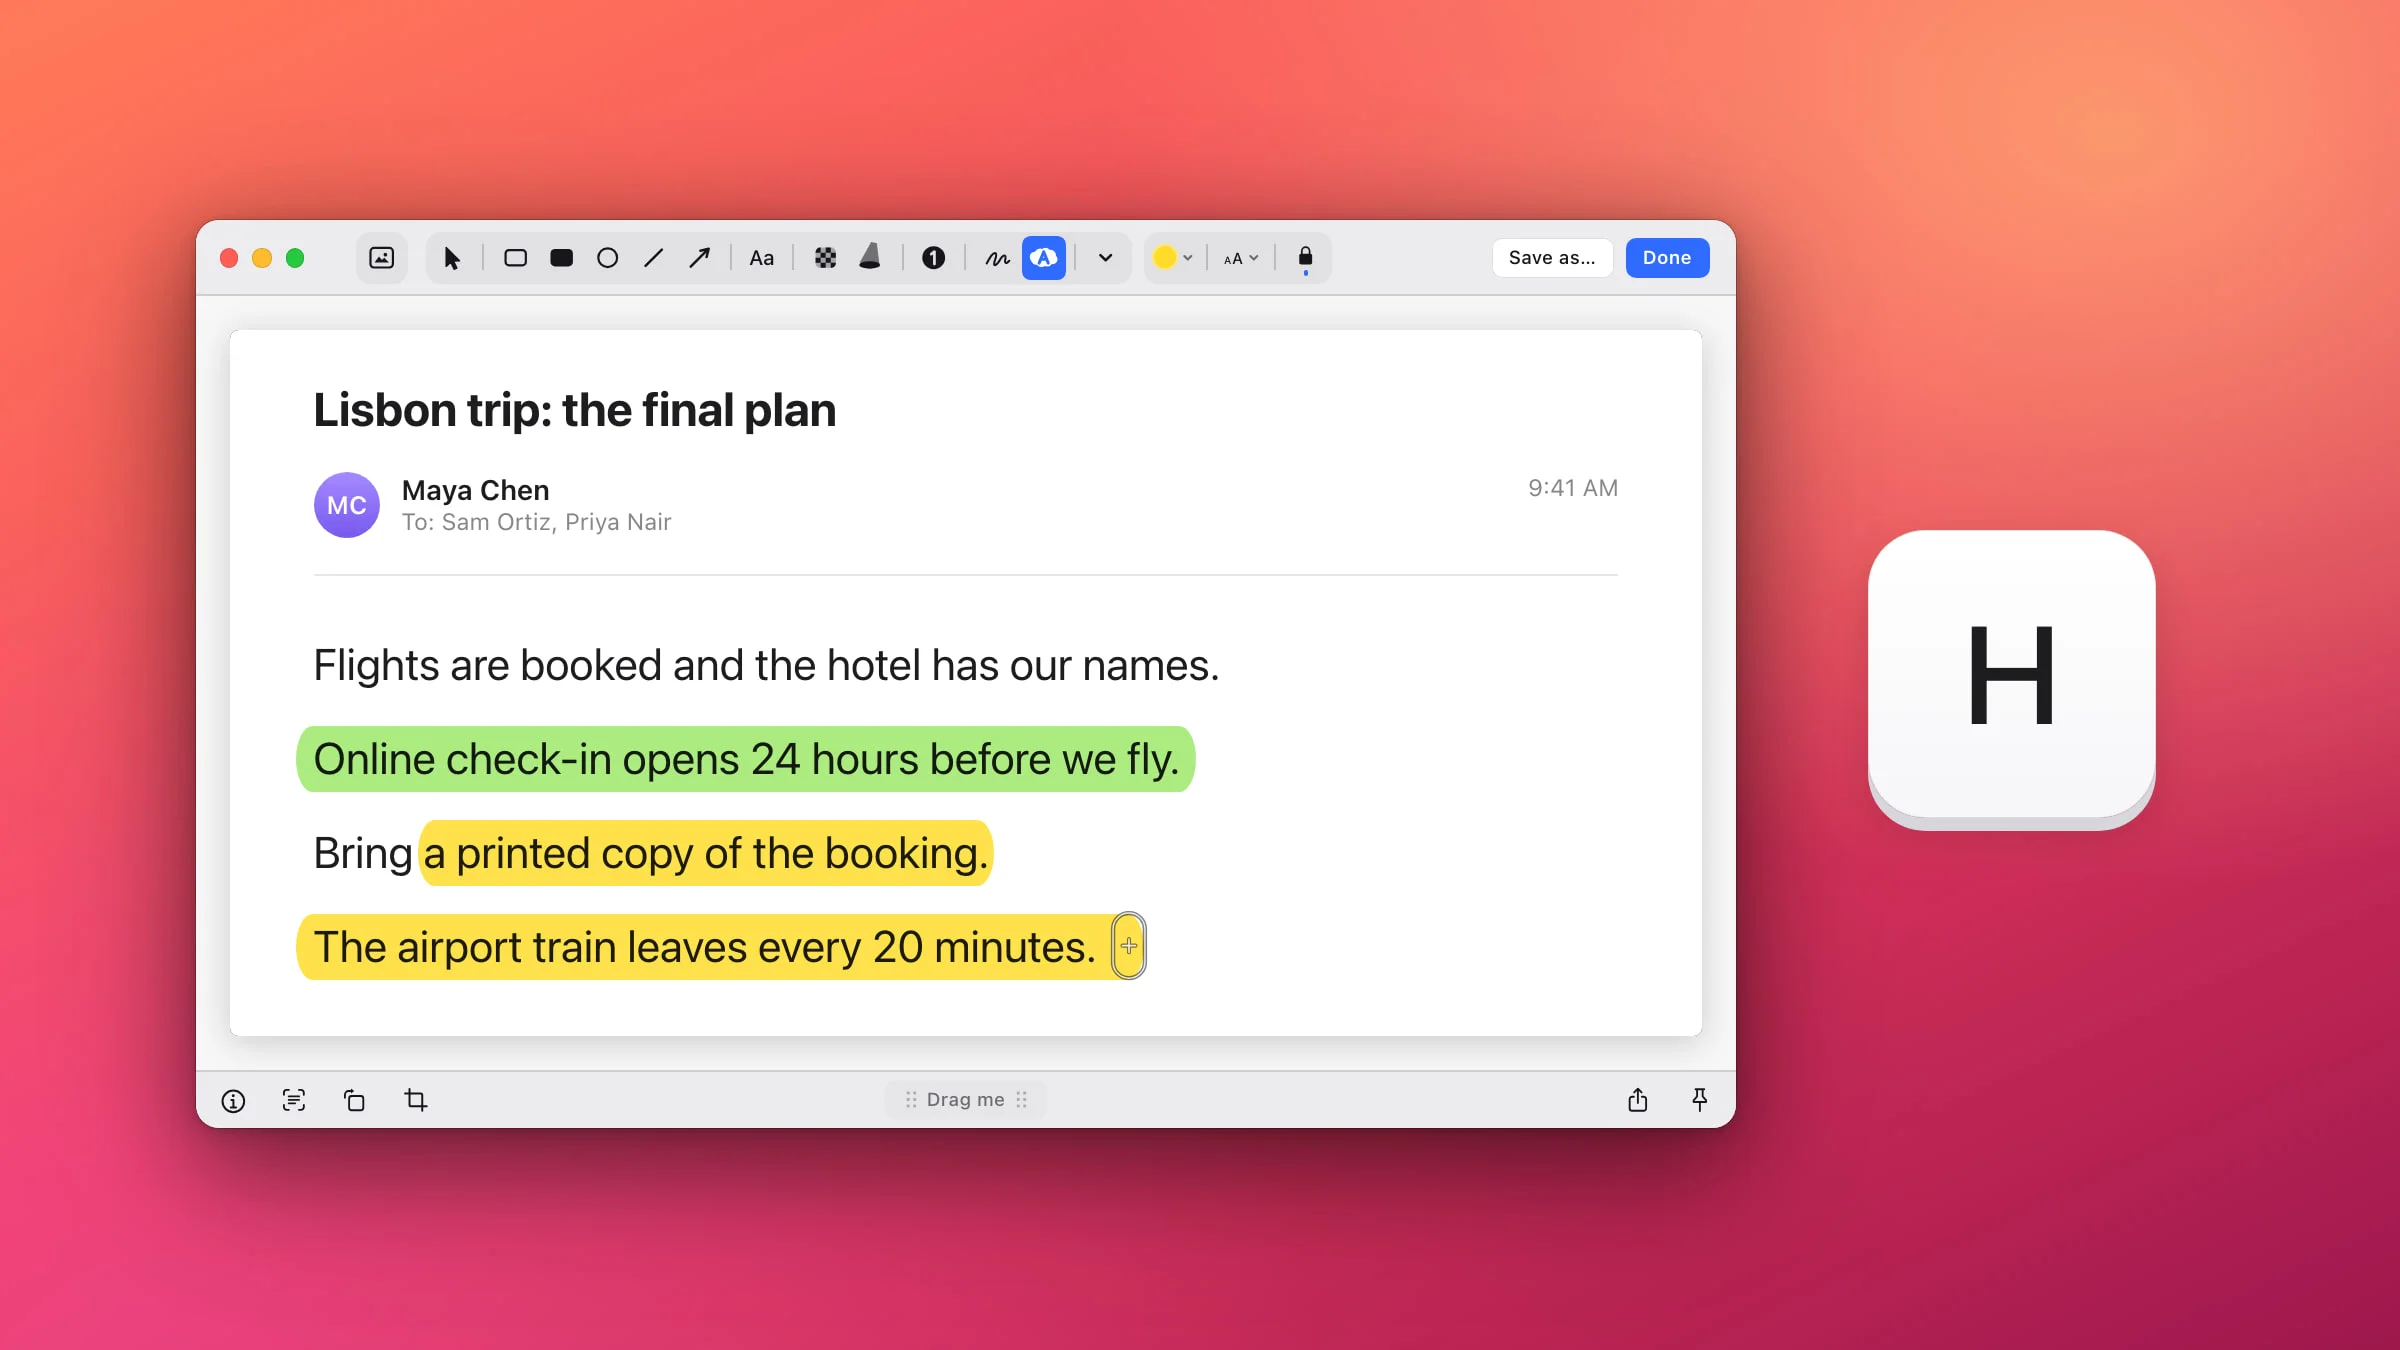2400x1350 pixels.
Task: Select the straight line tool
Action: (653, 258)
